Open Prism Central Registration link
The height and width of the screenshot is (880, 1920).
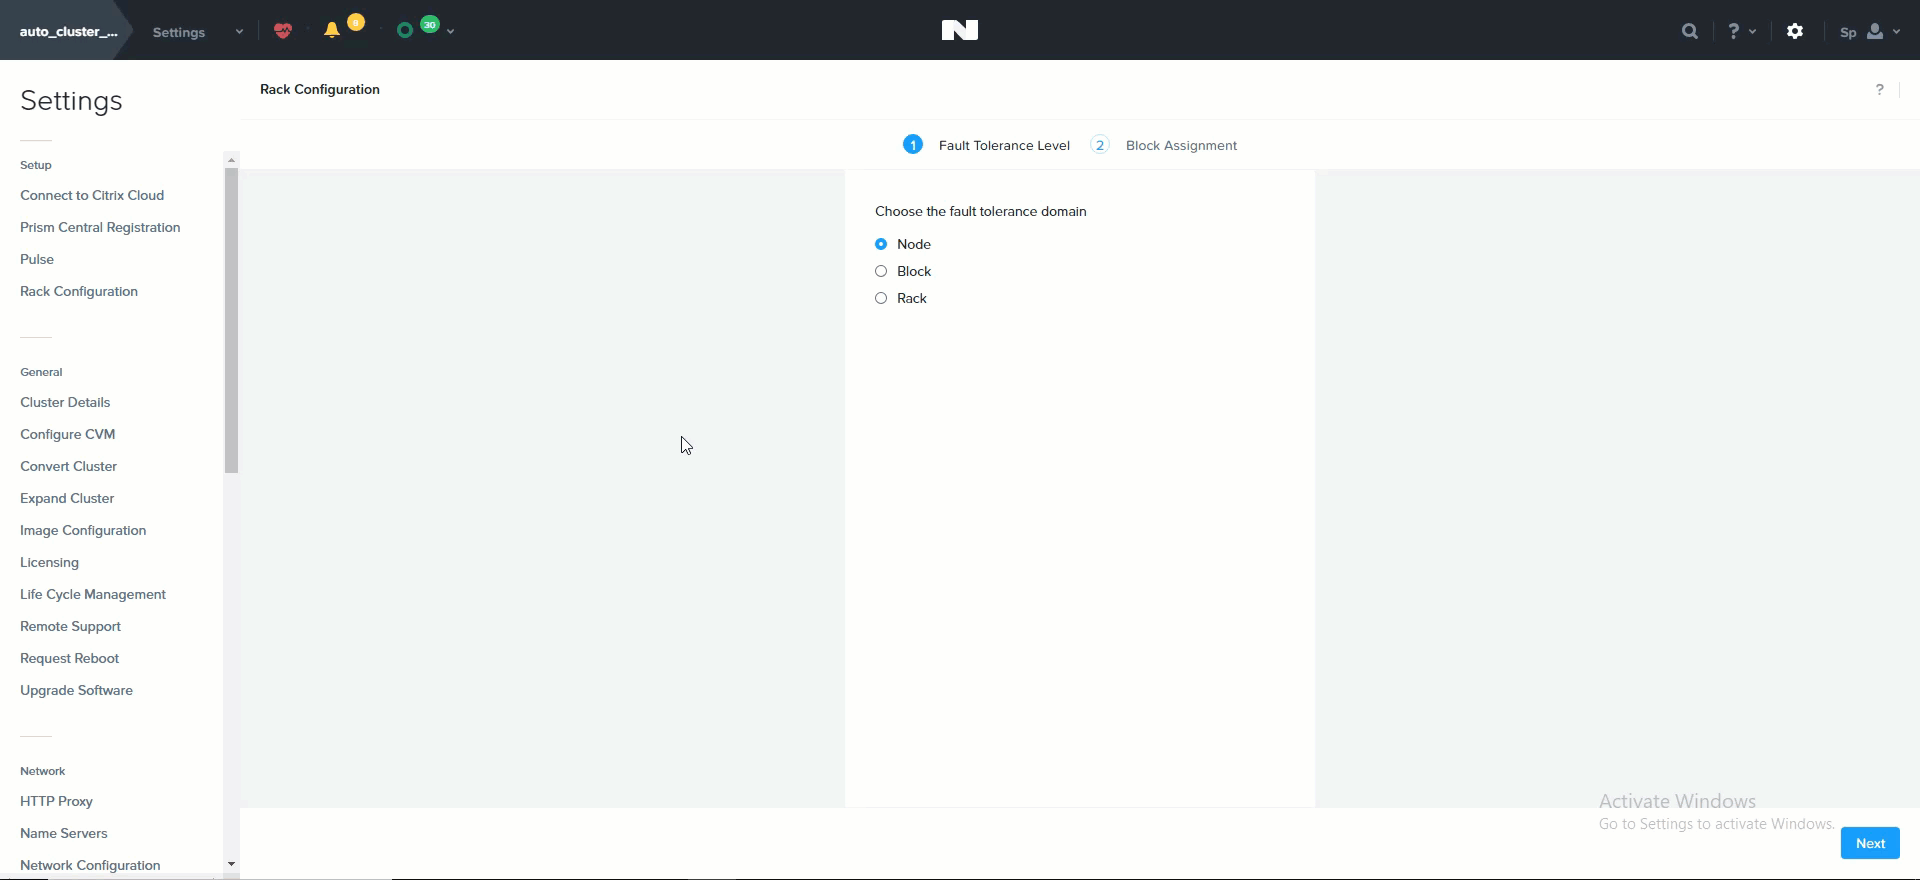(x=100, y=227)
